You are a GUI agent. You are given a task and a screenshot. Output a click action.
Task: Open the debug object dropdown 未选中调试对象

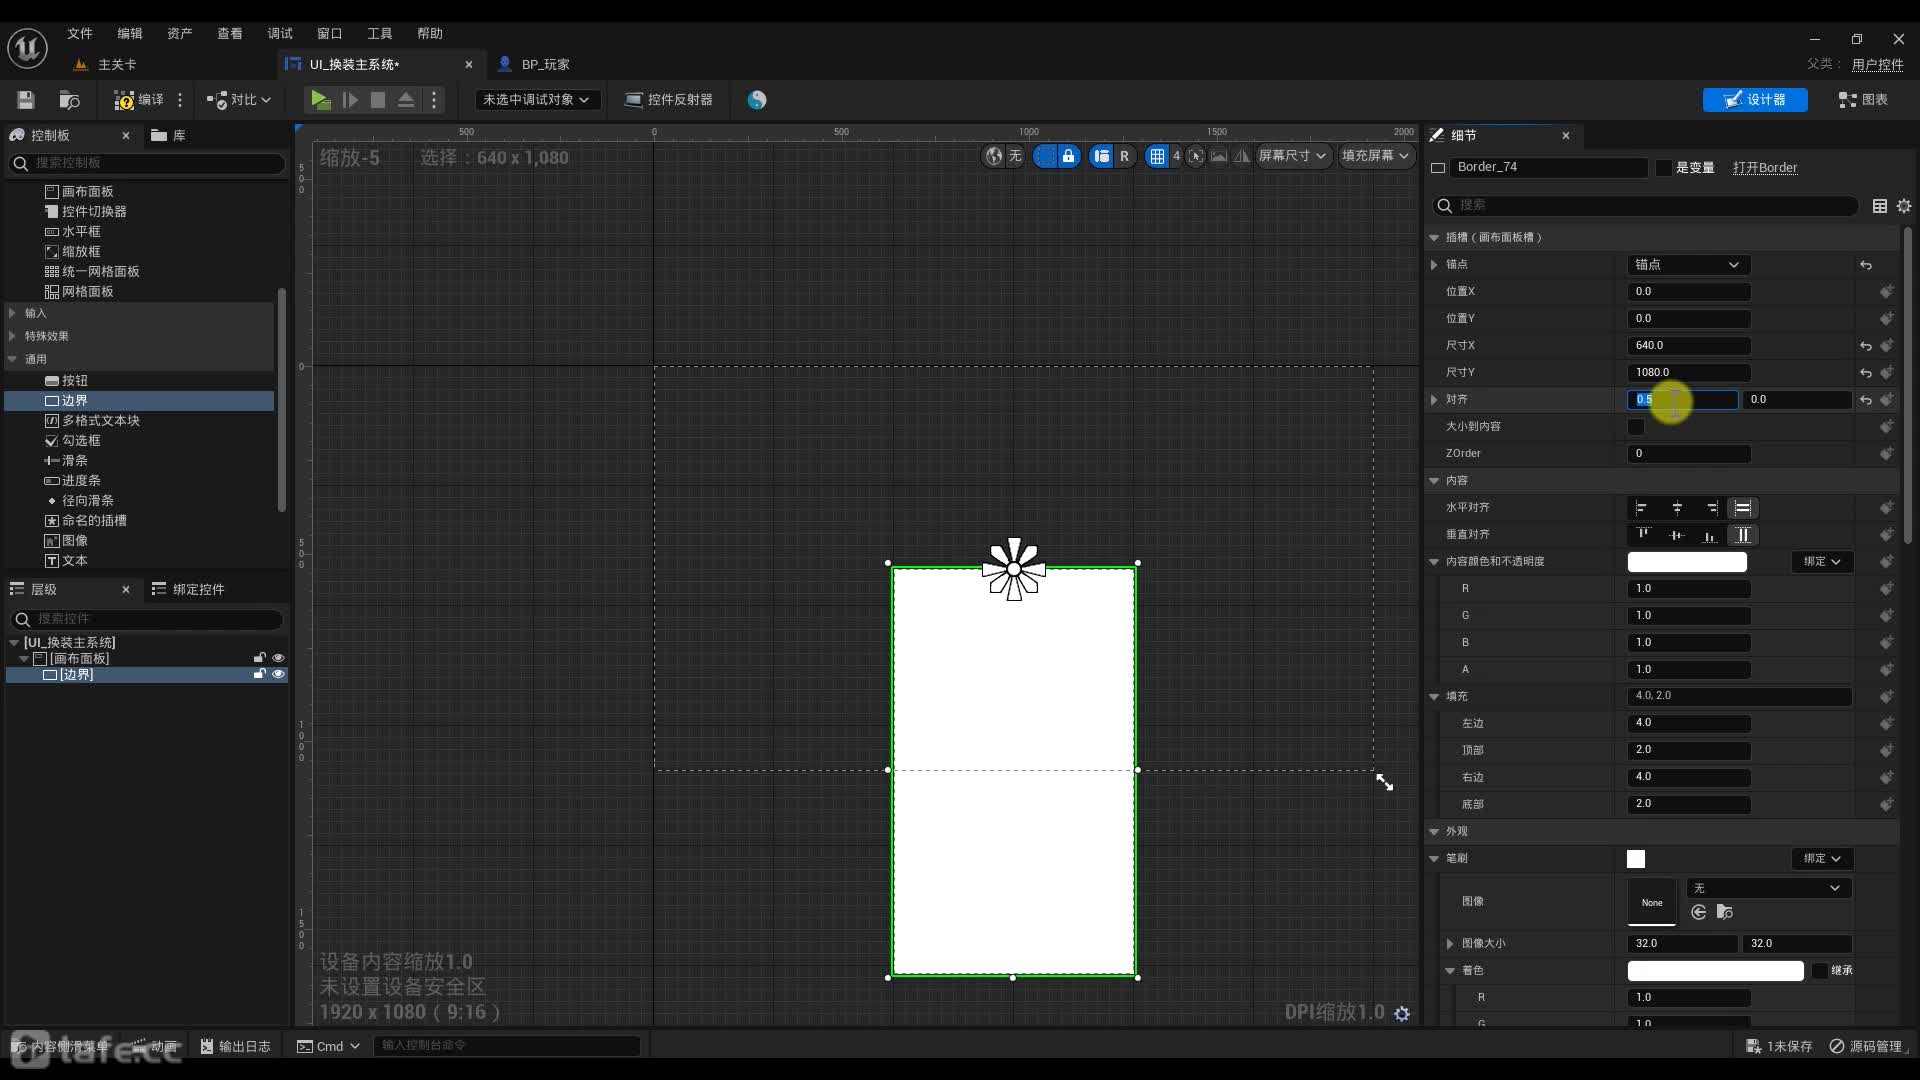[x=536, y=100]
